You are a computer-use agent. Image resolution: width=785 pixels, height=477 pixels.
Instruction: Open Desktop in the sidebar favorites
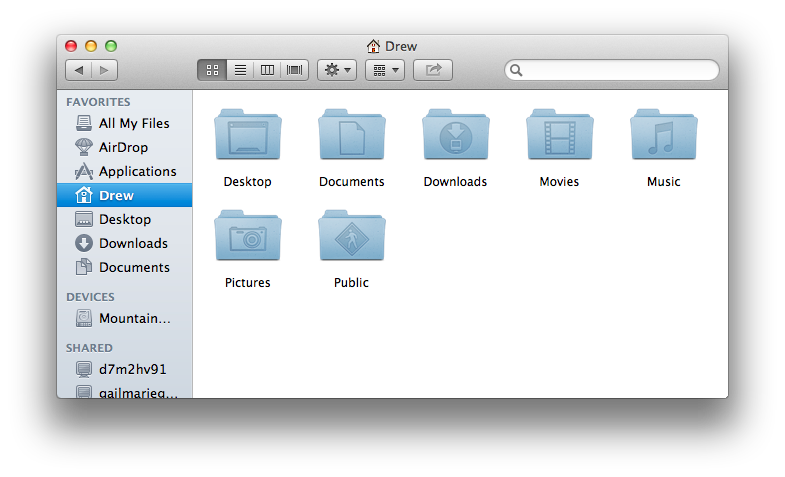tap(124, 219)
